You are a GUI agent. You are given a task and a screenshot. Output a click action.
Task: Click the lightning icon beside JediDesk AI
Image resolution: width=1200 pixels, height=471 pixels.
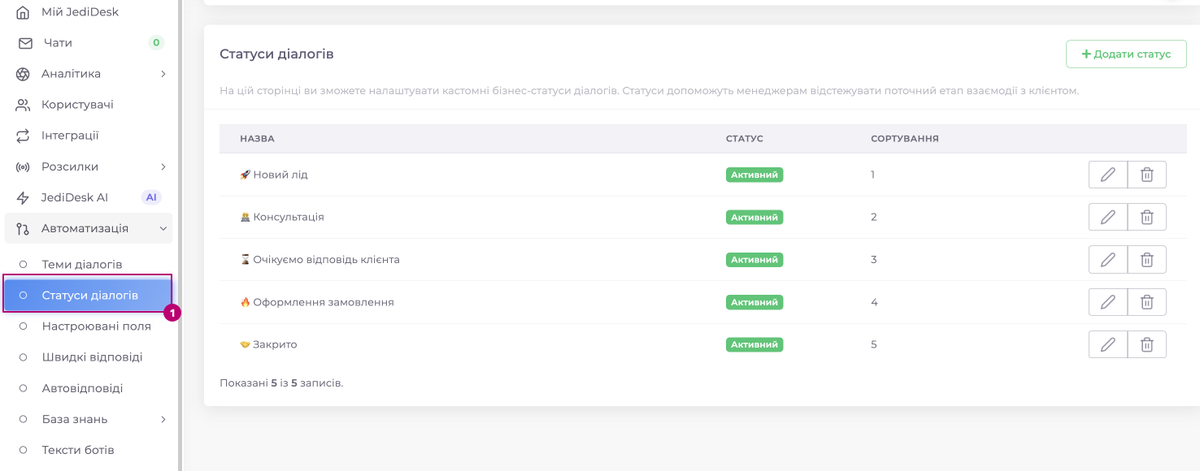pyautogui.click(x=23, y=198)
